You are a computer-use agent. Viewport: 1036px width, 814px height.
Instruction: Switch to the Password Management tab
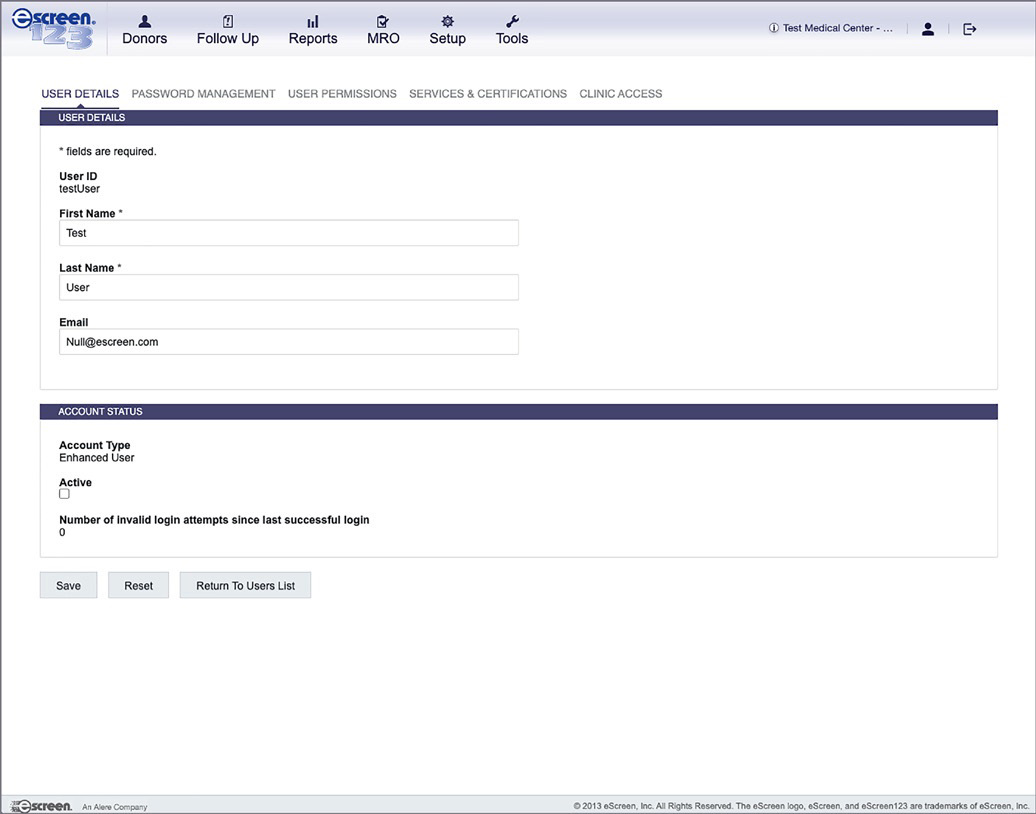pos(203,94)
